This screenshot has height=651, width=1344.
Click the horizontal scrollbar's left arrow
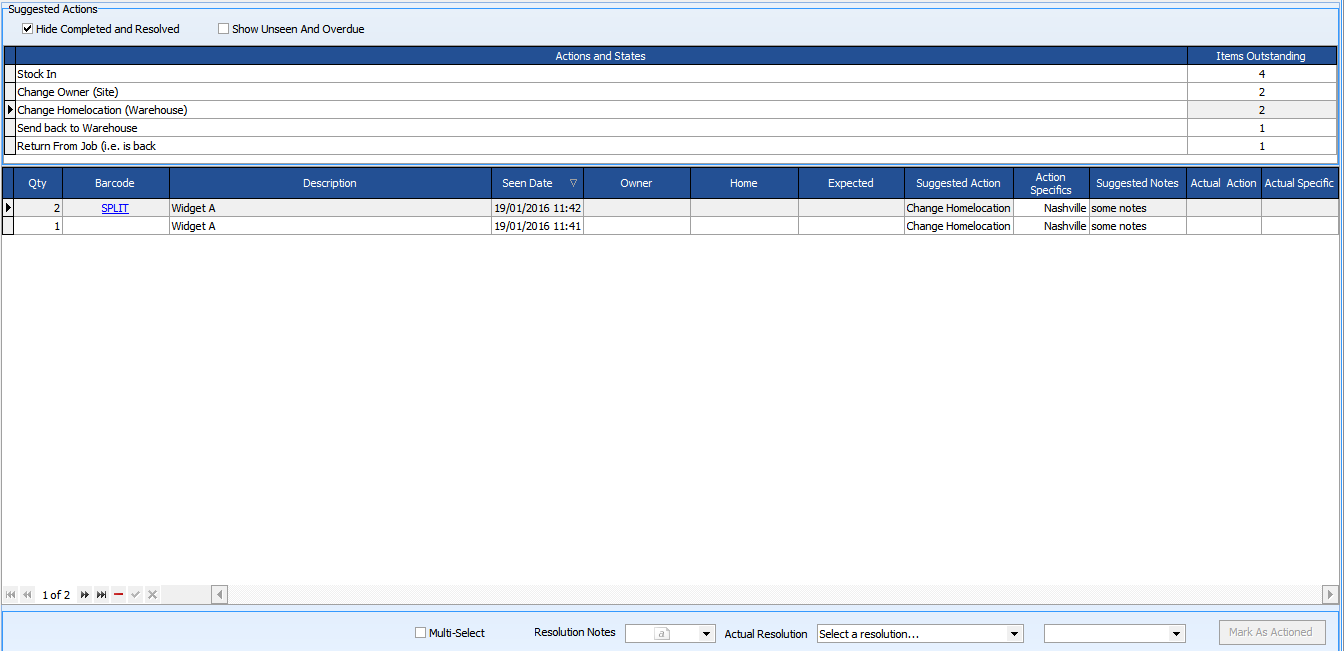click(x=219, y=594)
